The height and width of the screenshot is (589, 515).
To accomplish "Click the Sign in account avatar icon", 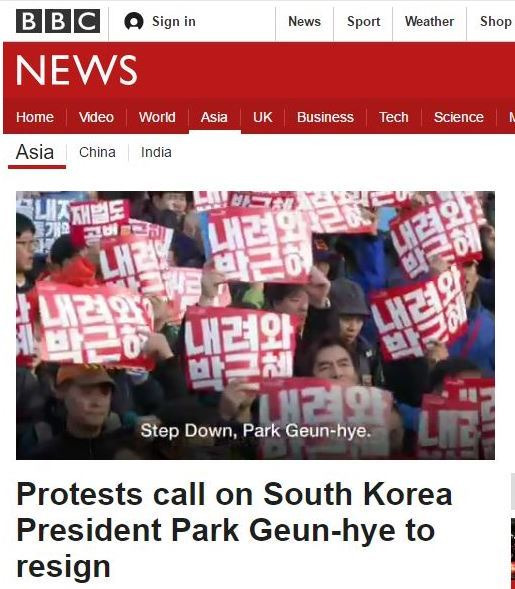I will 134,21.
